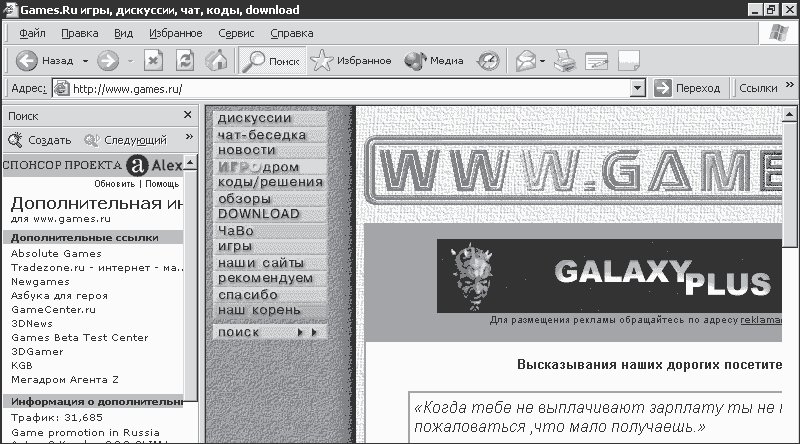Viewport: 800px width, 444px height.
Task: Open the обзоры site menu item
Action: (270, 199)
